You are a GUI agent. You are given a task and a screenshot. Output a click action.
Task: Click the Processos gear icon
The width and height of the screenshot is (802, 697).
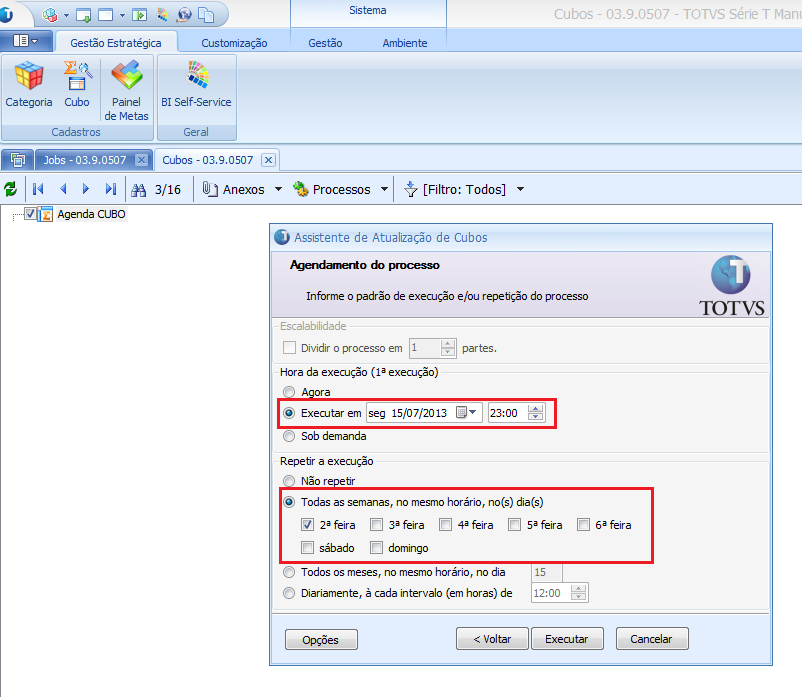point(300,189)
